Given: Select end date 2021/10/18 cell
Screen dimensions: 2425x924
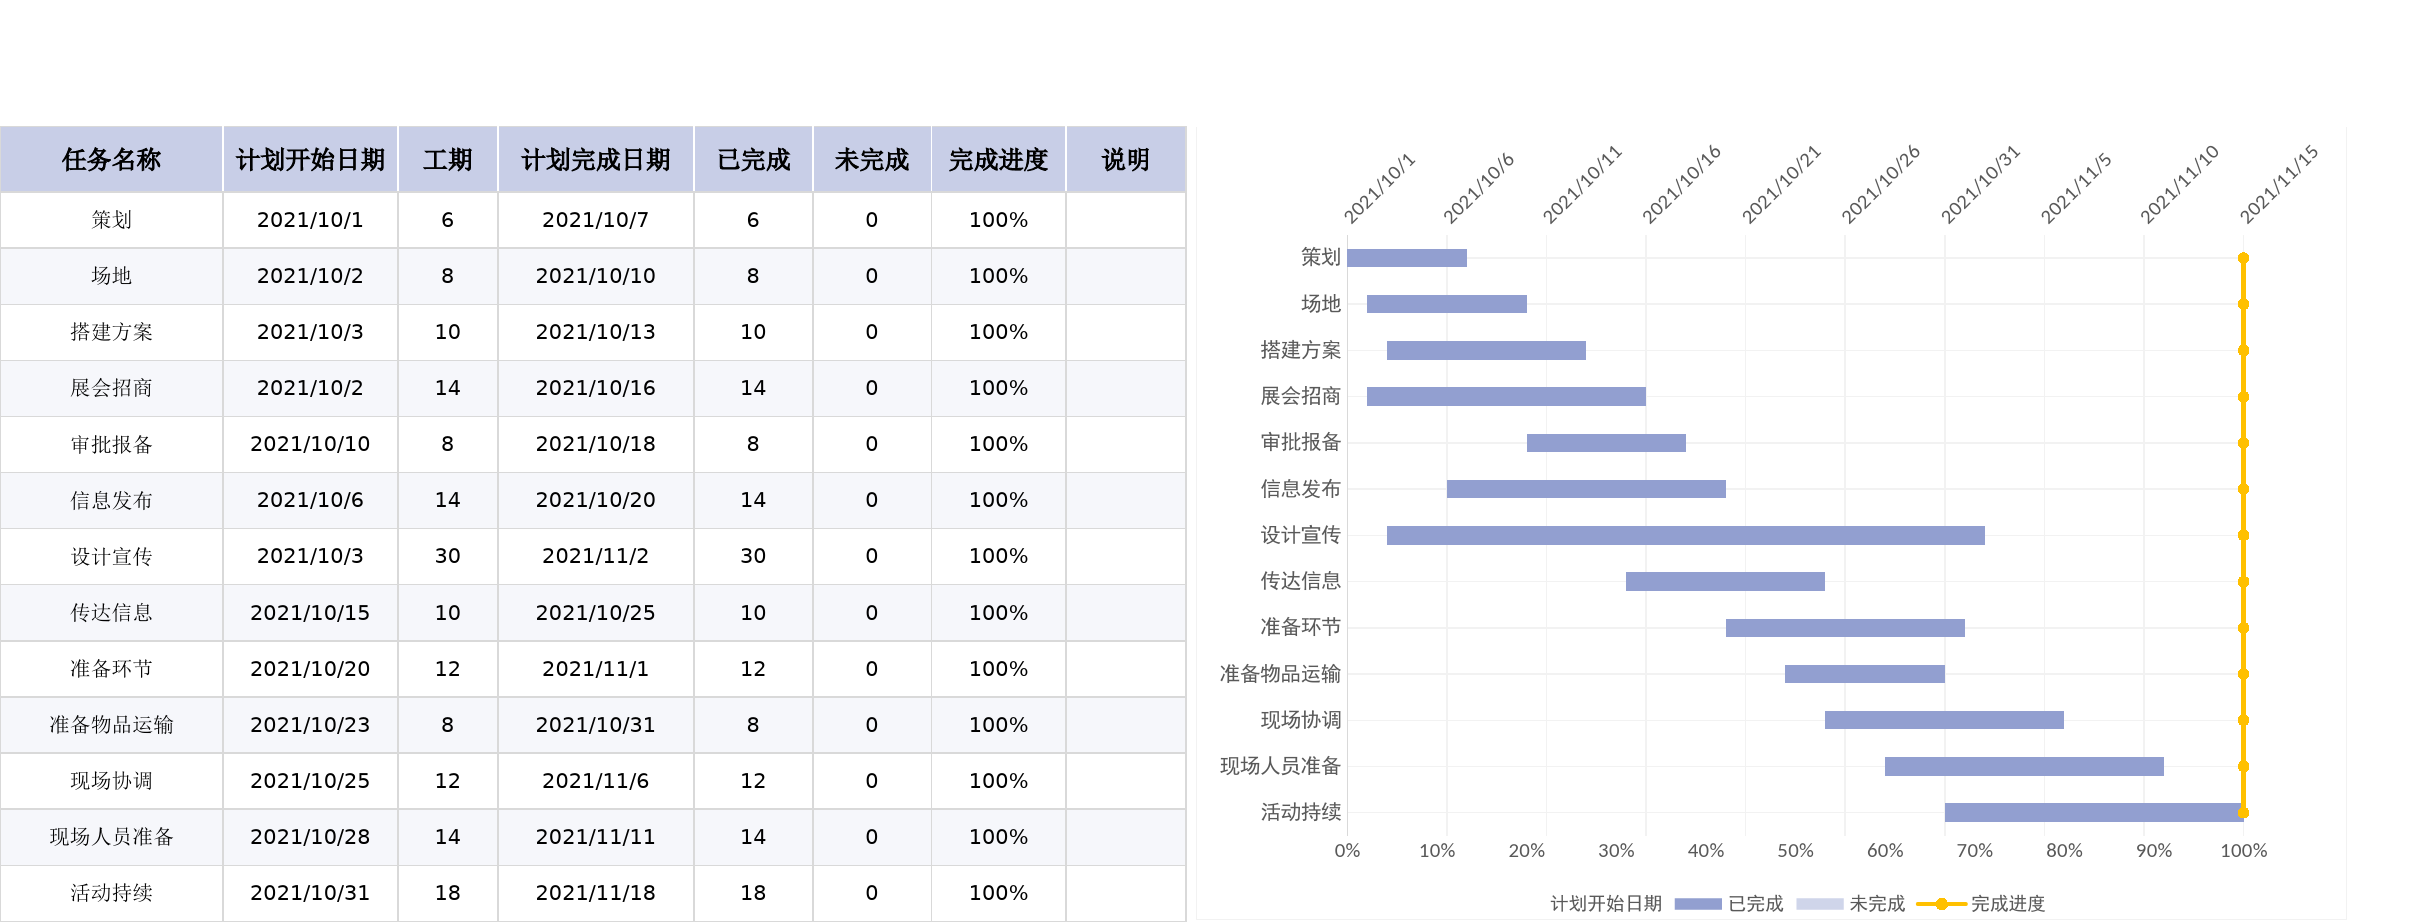Looking at the screenshot, I should 596,444.
